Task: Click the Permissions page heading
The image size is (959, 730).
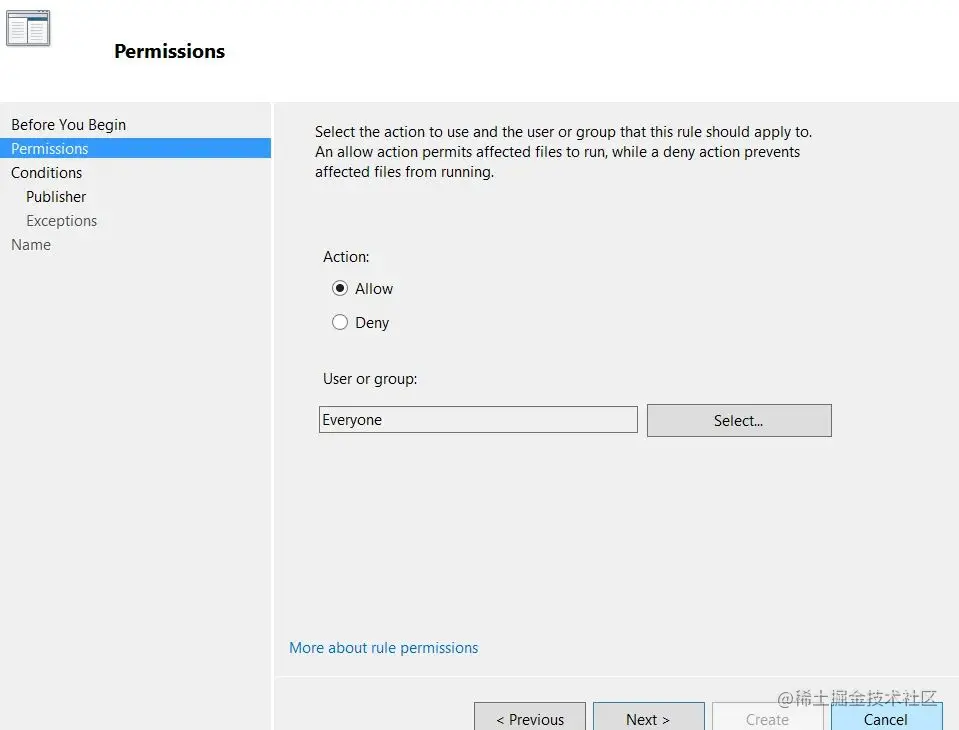Action: coord(169,51)
